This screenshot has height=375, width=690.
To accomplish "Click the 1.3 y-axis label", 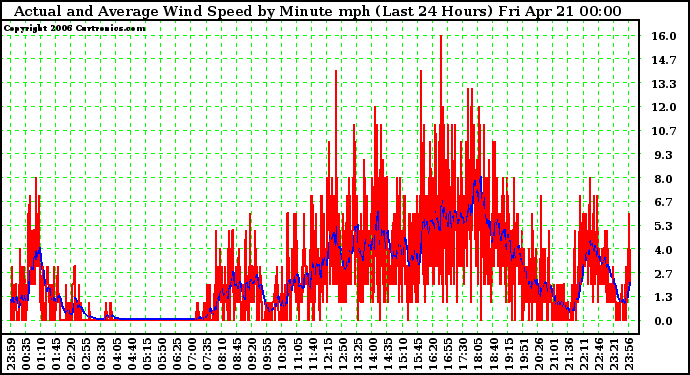I will (x=664, y=297).
